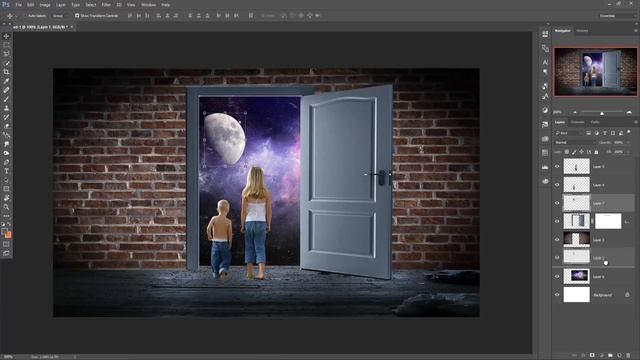Click the navigator zoom slider handle

coord(602,113)
